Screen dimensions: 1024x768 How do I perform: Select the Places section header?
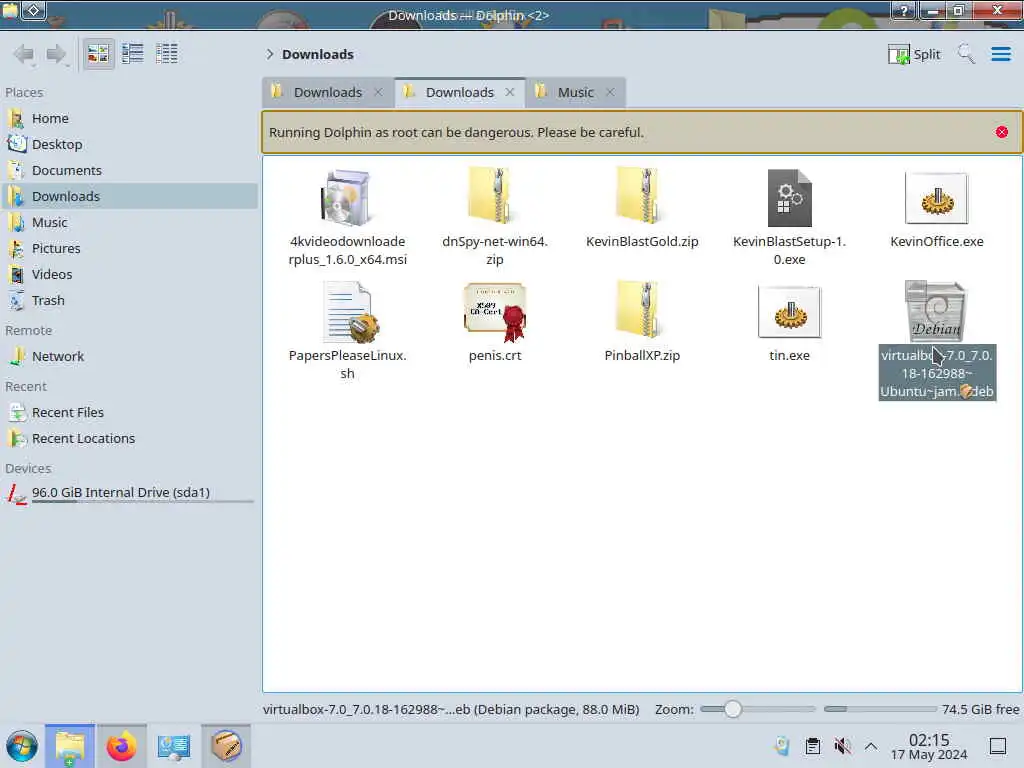click(x=24, y=92)
